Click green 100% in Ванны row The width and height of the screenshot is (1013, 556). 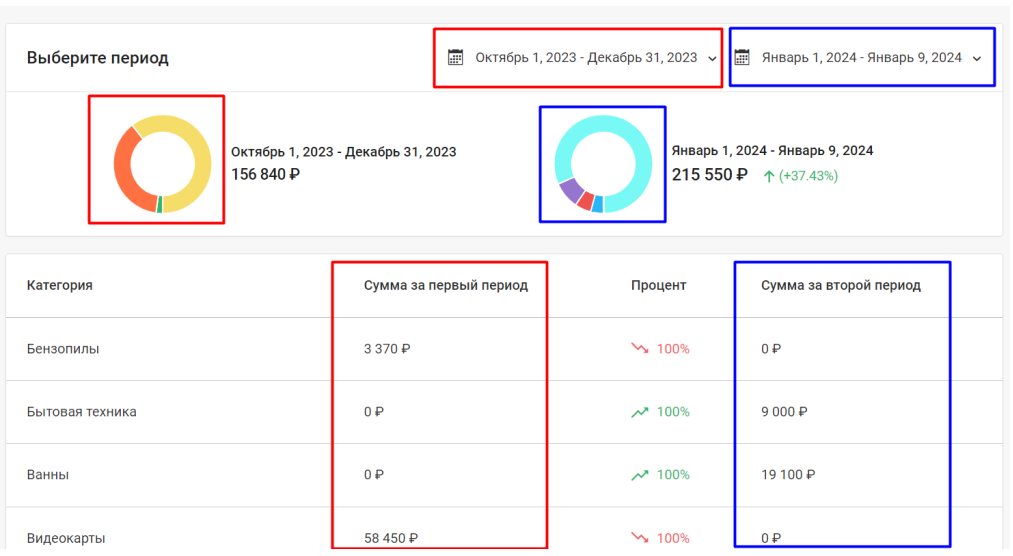[x=673, y=475]
